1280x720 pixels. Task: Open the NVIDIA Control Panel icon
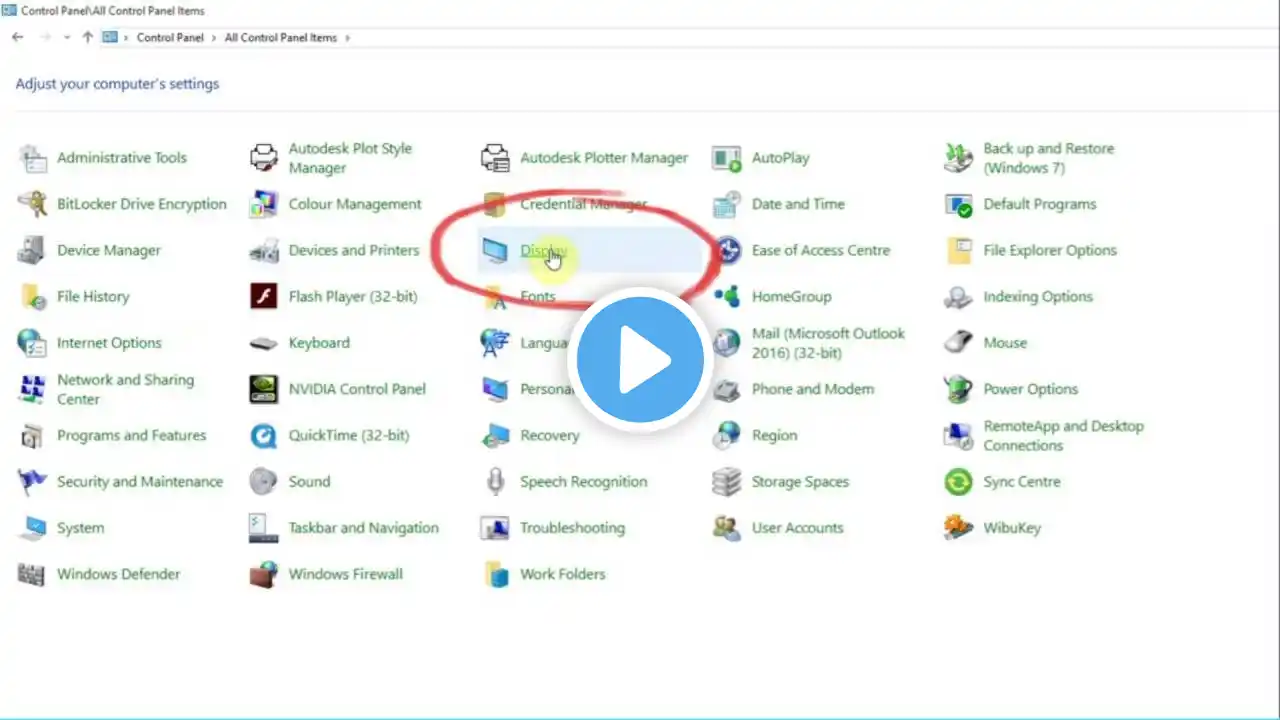[264, 389]
